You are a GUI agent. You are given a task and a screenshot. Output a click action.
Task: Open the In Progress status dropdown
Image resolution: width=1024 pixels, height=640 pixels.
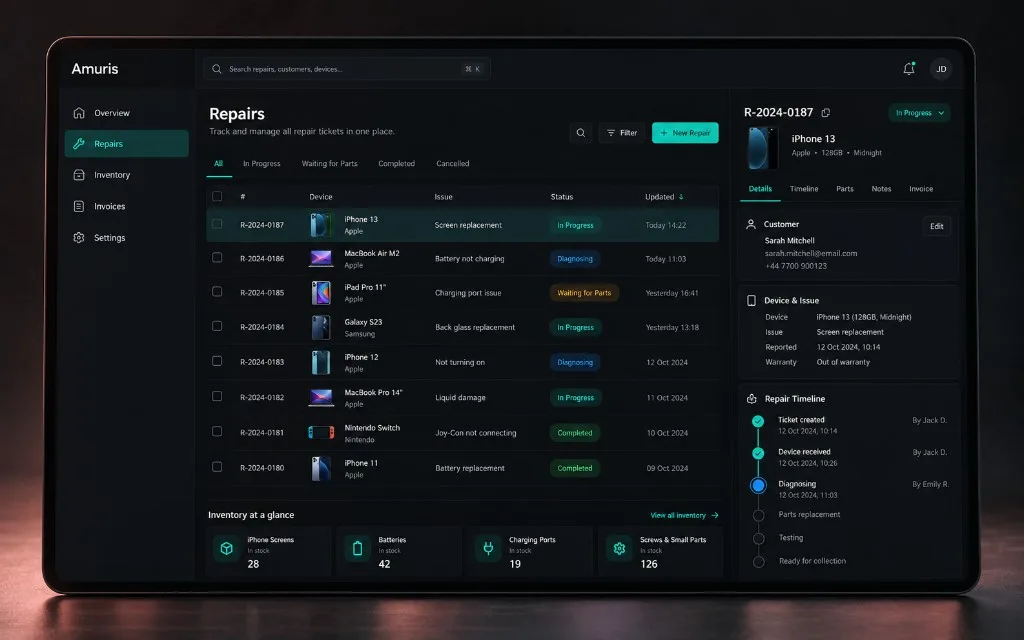coord(920,113)
